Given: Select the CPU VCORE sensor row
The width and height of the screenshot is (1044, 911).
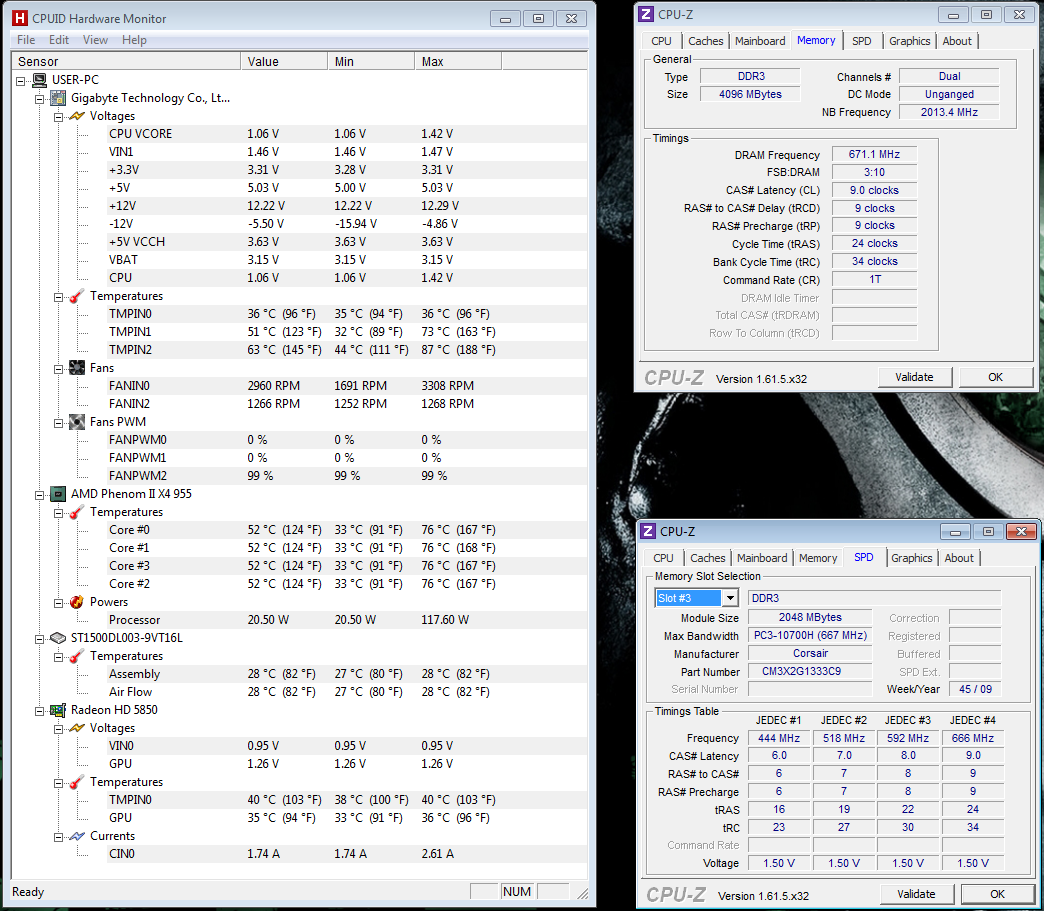Looking at the screenshot, I should 348,134.
